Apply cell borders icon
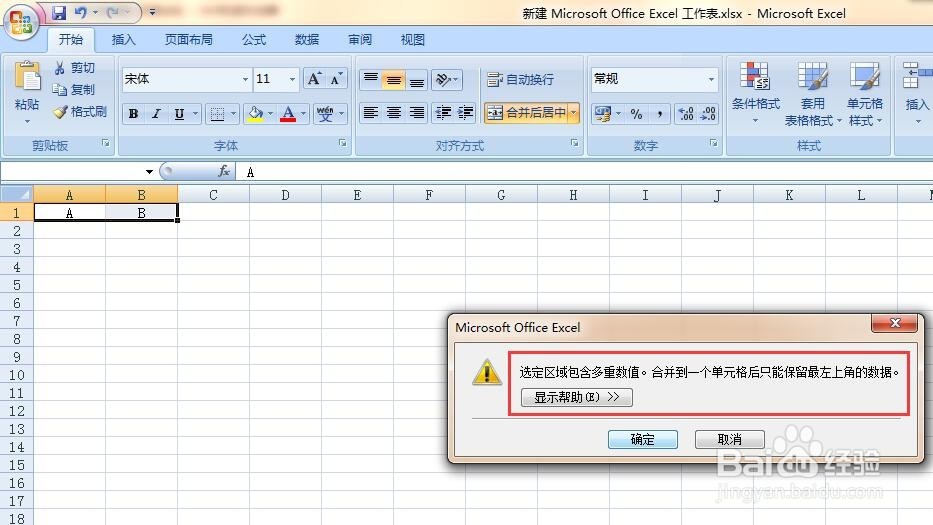The width and height of the screenshot is (933, 525). pyautogui.click(x=217, y=114)
